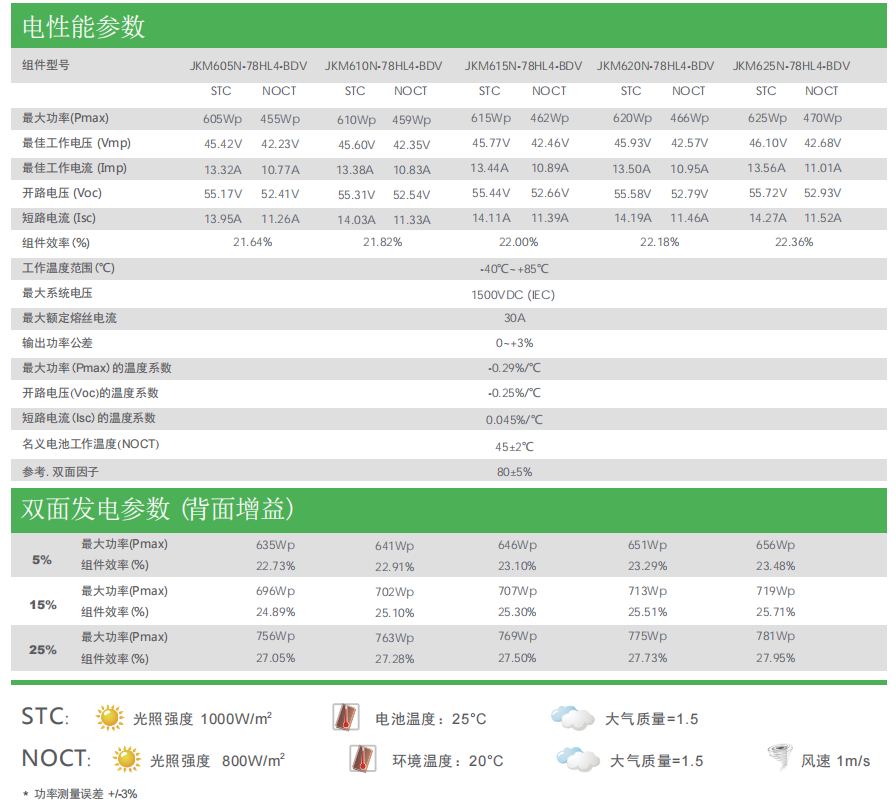Click the 455Wp NOCT power value
The height and width of the screenshot is (806, 896).
(280, 119)
